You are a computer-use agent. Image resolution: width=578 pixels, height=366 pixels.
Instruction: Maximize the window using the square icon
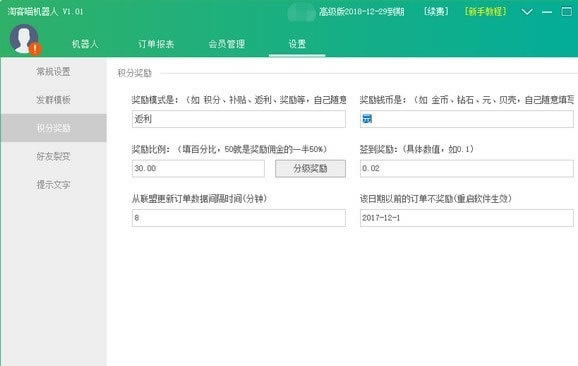567,11
